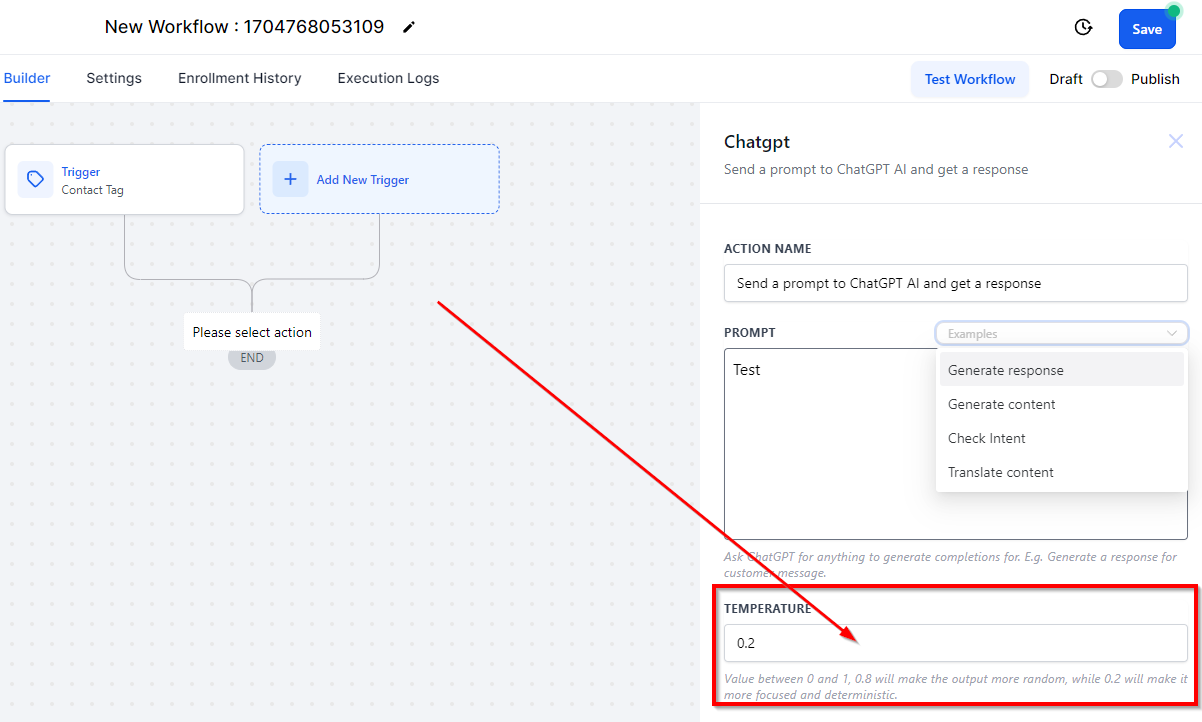The height and width of the screenshot is (722, 1202).
Task: Open the Enrollment History tab
Action: (x=240, y=78)
